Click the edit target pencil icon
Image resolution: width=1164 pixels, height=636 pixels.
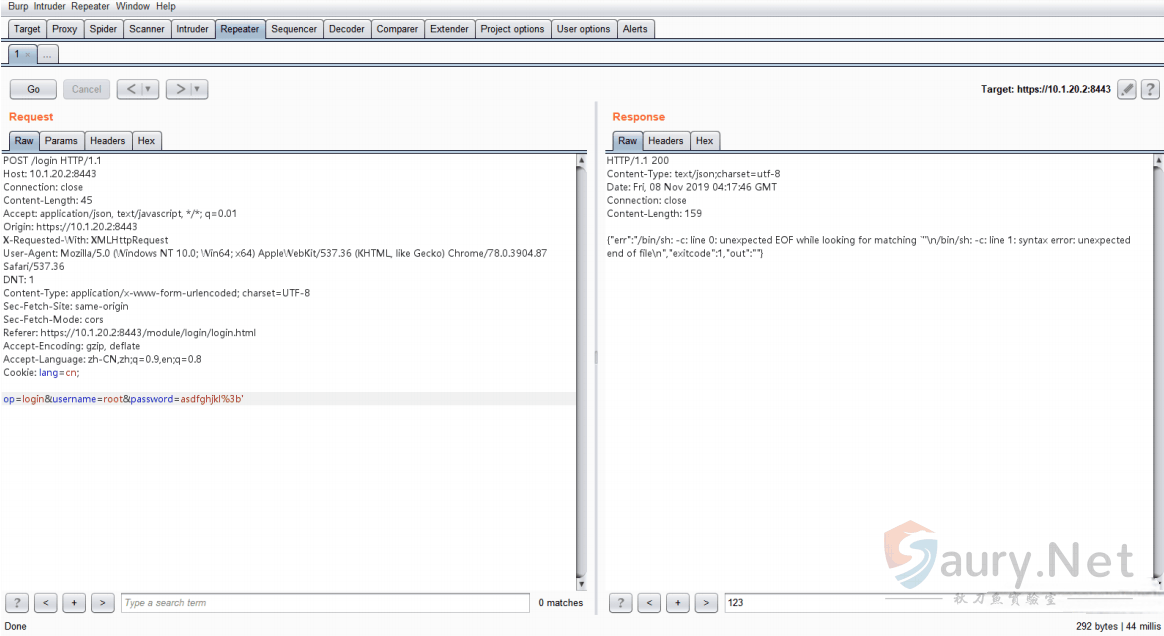1127,89
